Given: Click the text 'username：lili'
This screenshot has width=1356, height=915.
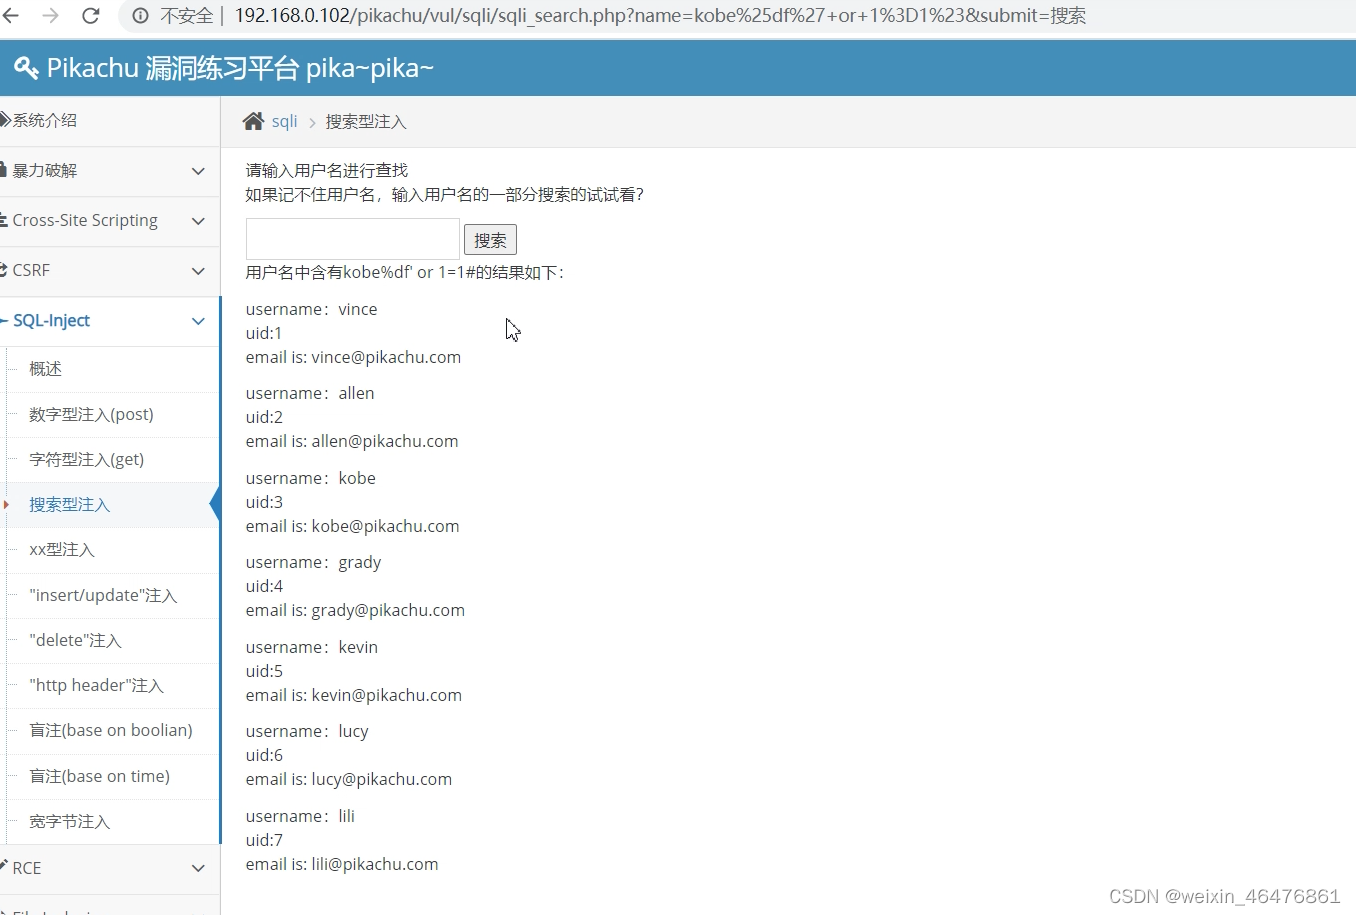Looking at the screenshot, I should coord(300,816).
